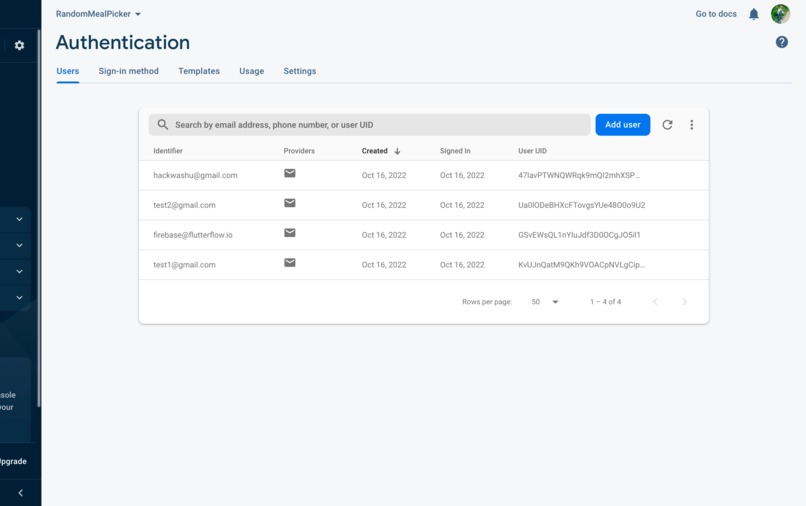Go to next page of users
The height and width of the screenshot is (506, 806).
pyautogui.click(x=684, y=302)
